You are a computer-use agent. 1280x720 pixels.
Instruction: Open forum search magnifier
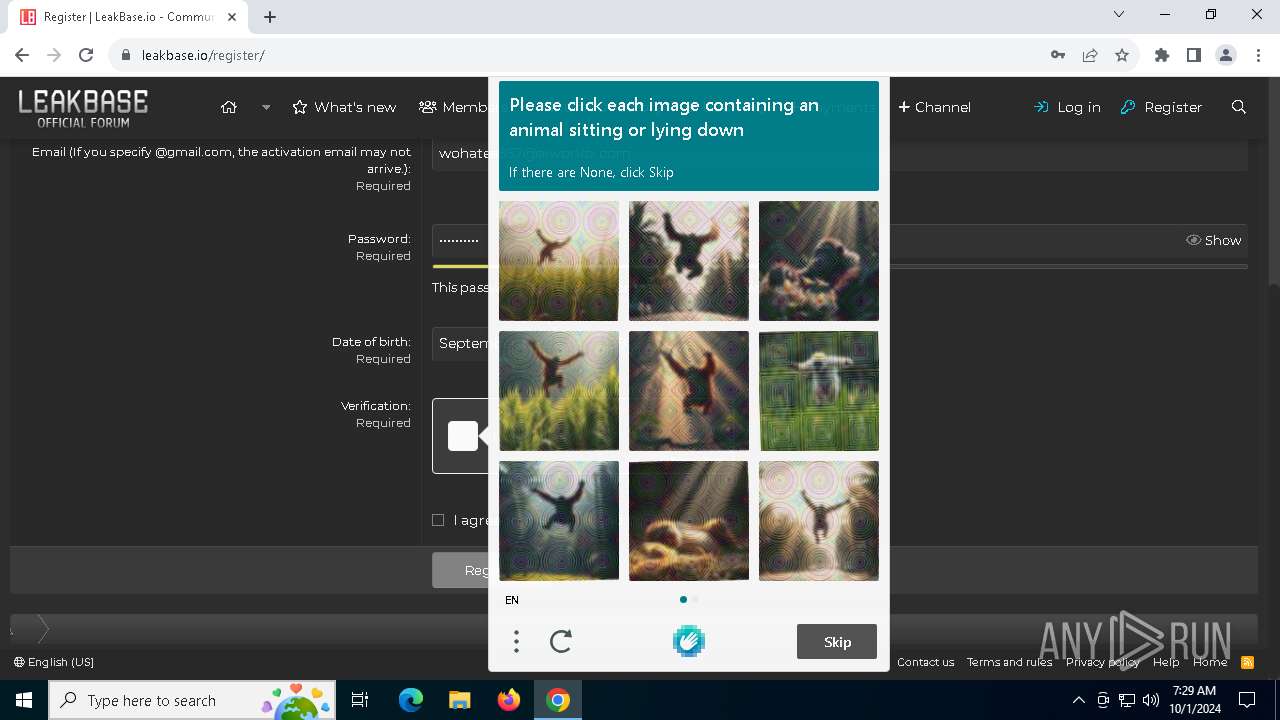[x=1239, y=107]
